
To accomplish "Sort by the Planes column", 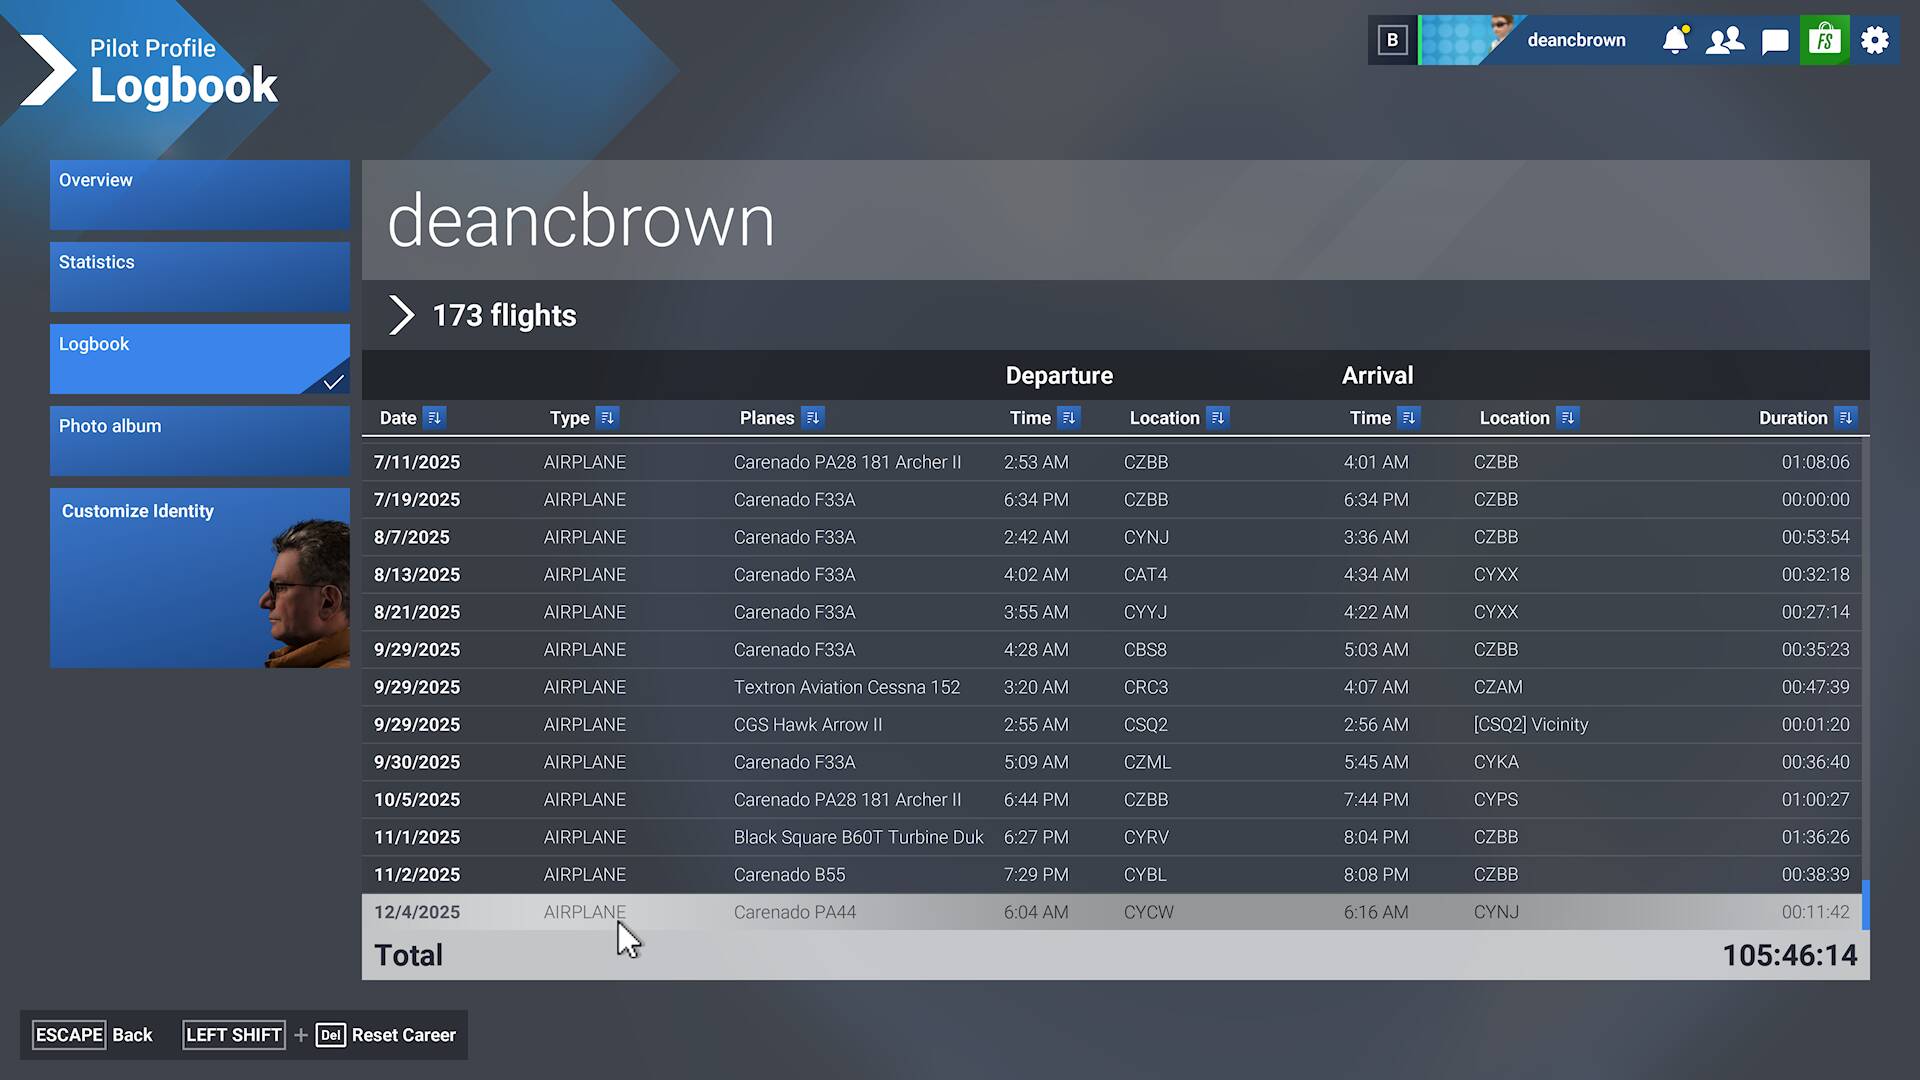I will (812, 418).
